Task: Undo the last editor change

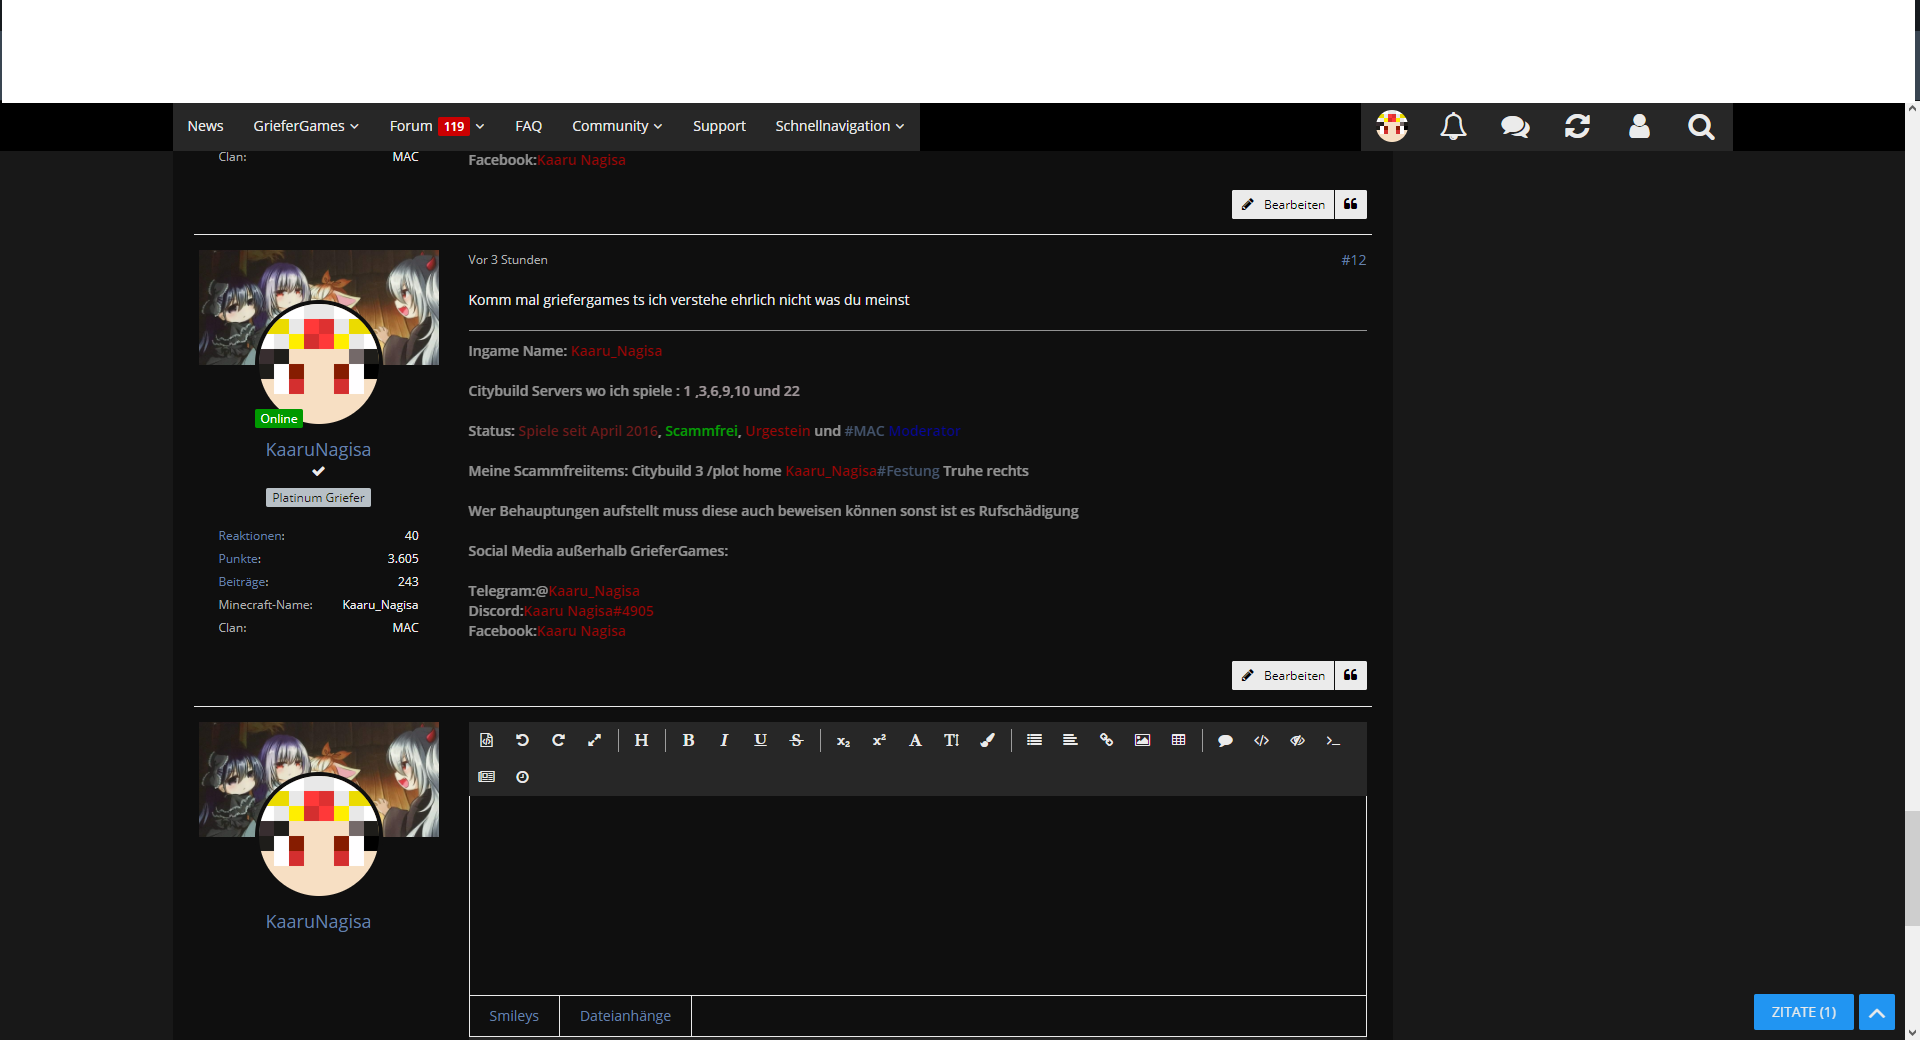Action: [x=522, y=740]
